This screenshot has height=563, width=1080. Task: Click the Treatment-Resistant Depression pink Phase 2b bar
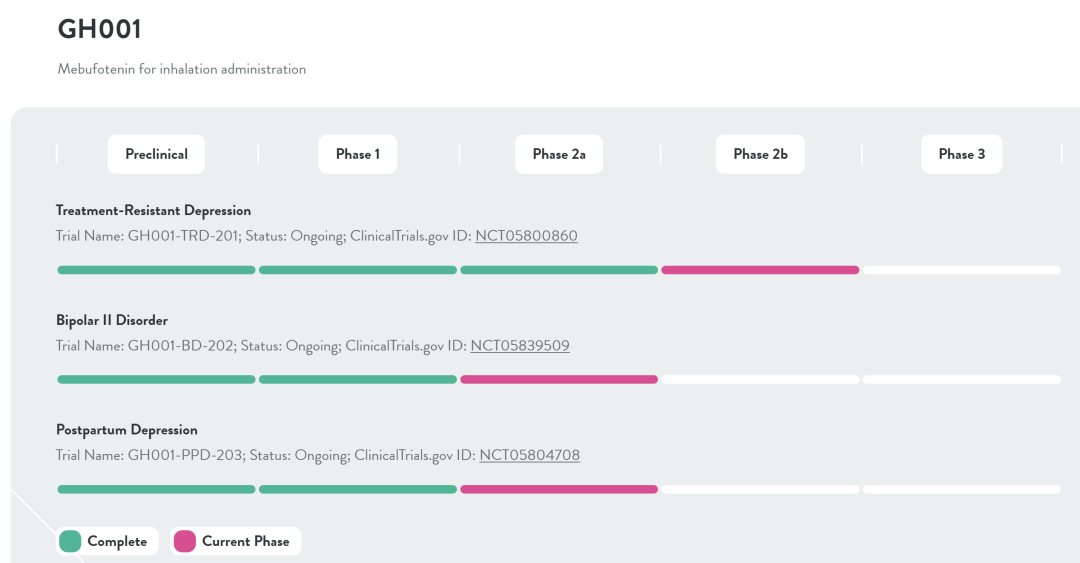(x=760, y=270)
